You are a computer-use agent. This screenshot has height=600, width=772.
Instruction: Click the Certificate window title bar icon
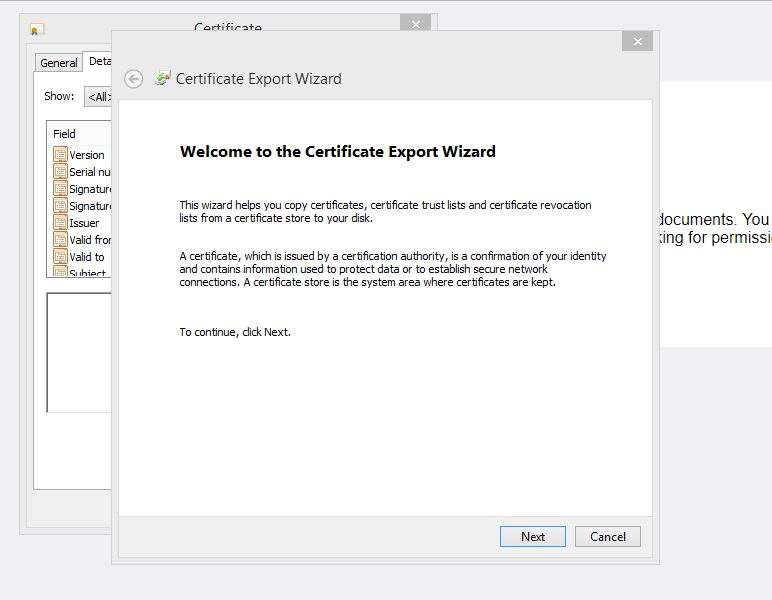pos(37,29)
